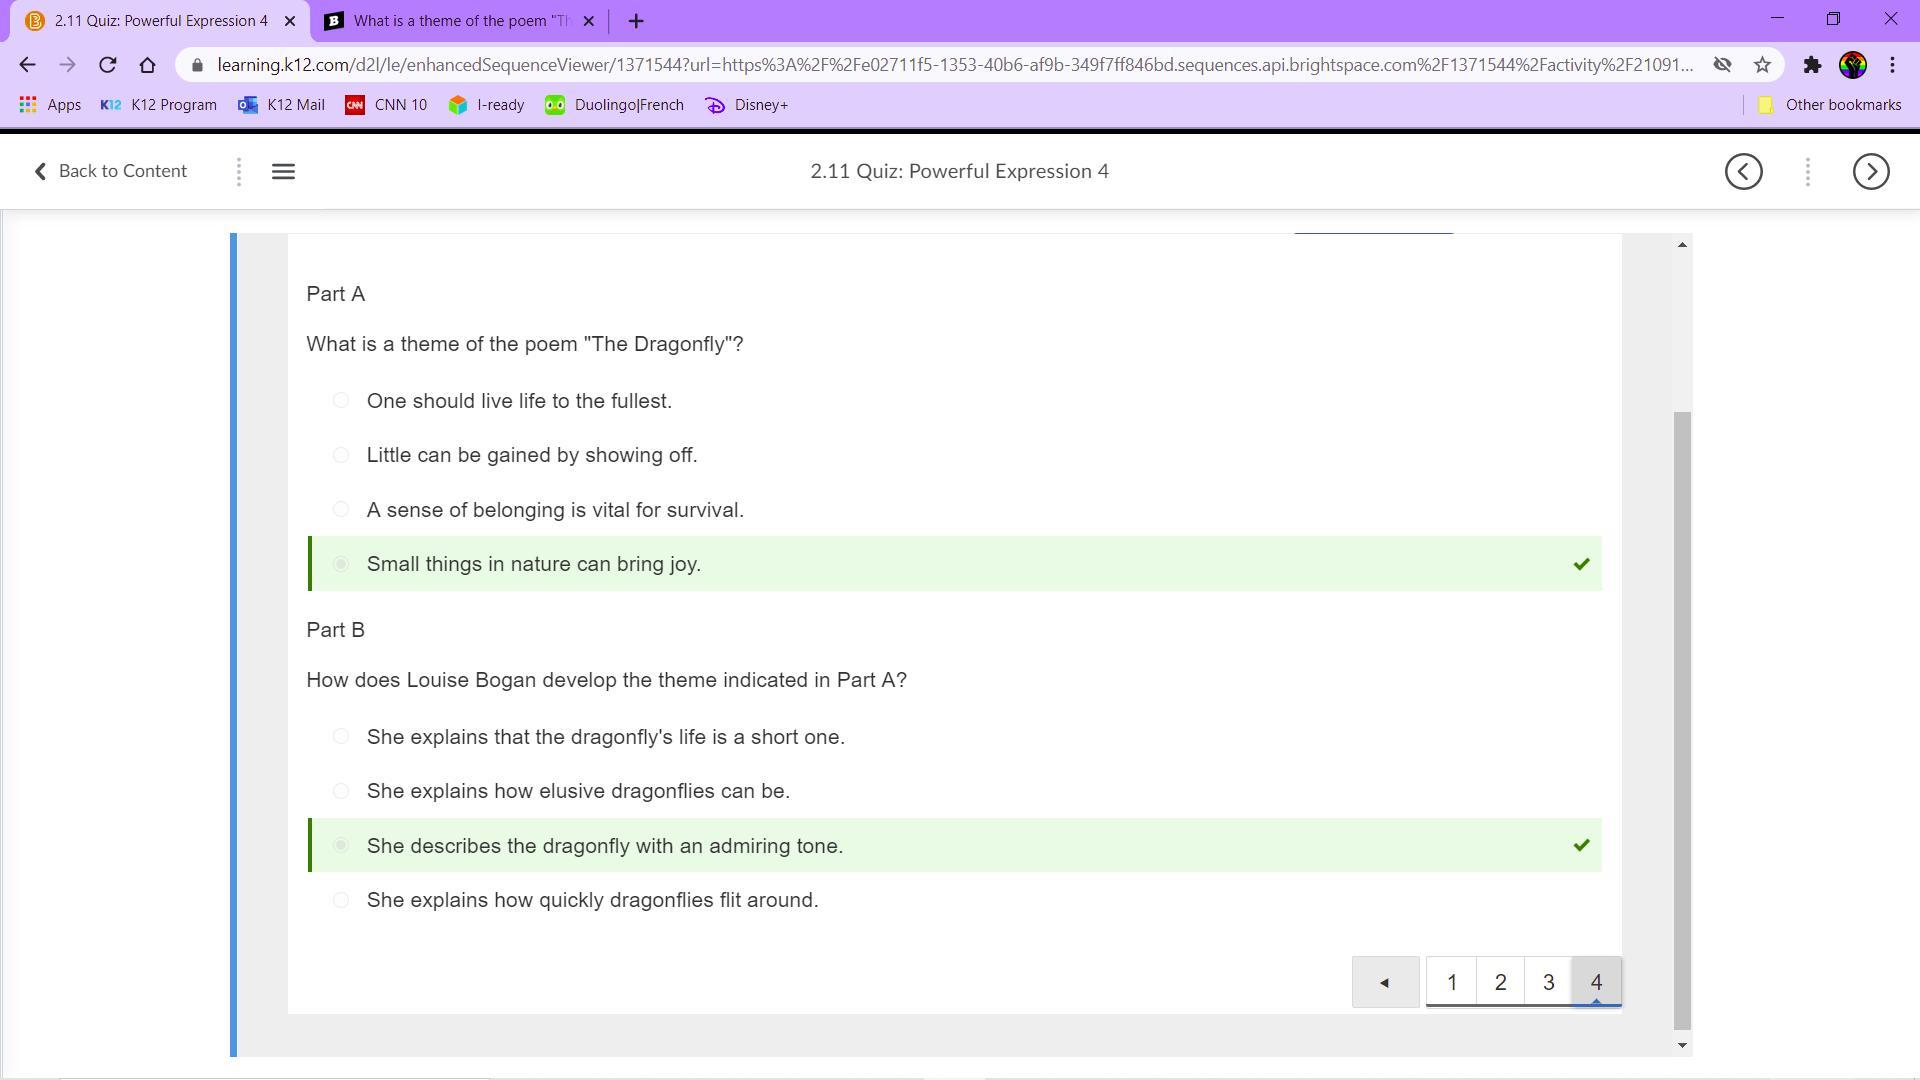Image resolution: width=1920 pixels, height=1080 pixels.
Task: Select 'One should live life to the fullest'
Action: tap(341, 401)
